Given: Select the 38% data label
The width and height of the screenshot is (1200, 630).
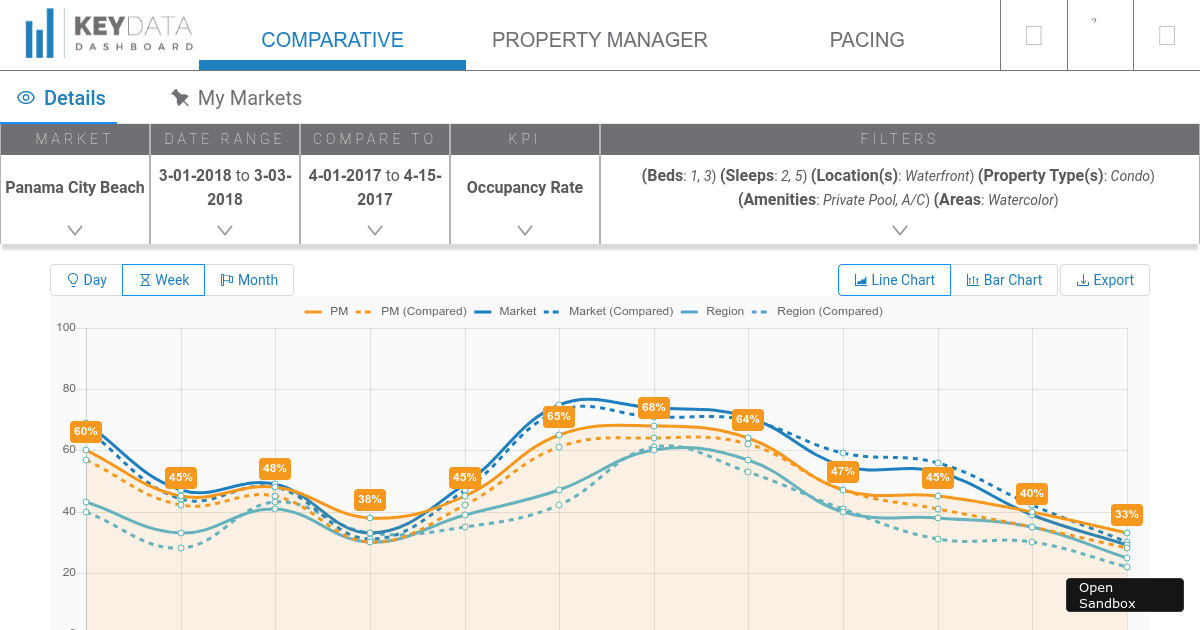Looking at the screenshot, I should [x=370, y=499].
